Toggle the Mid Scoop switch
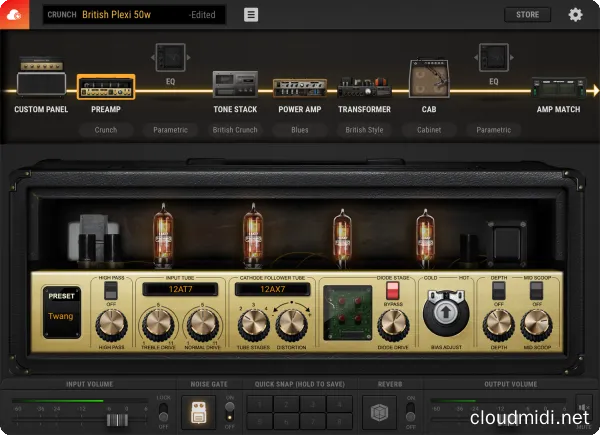Image resolution: width=600 pixels, height=435 pixels. point(535,290)
